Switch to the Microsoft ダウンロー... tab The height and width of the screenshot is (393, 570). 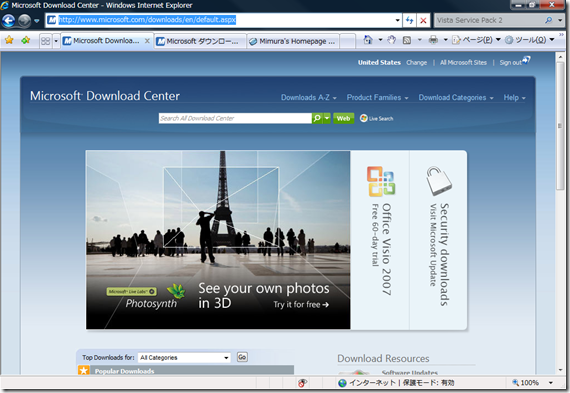tap(200, 41)
